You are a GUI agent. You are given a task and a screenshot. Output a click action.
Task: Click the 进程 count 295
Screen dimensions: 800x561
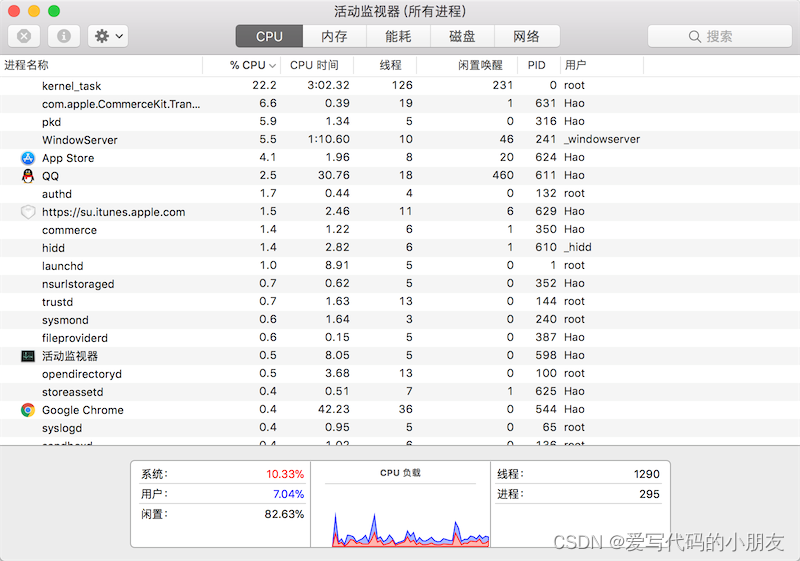(649, 494)
